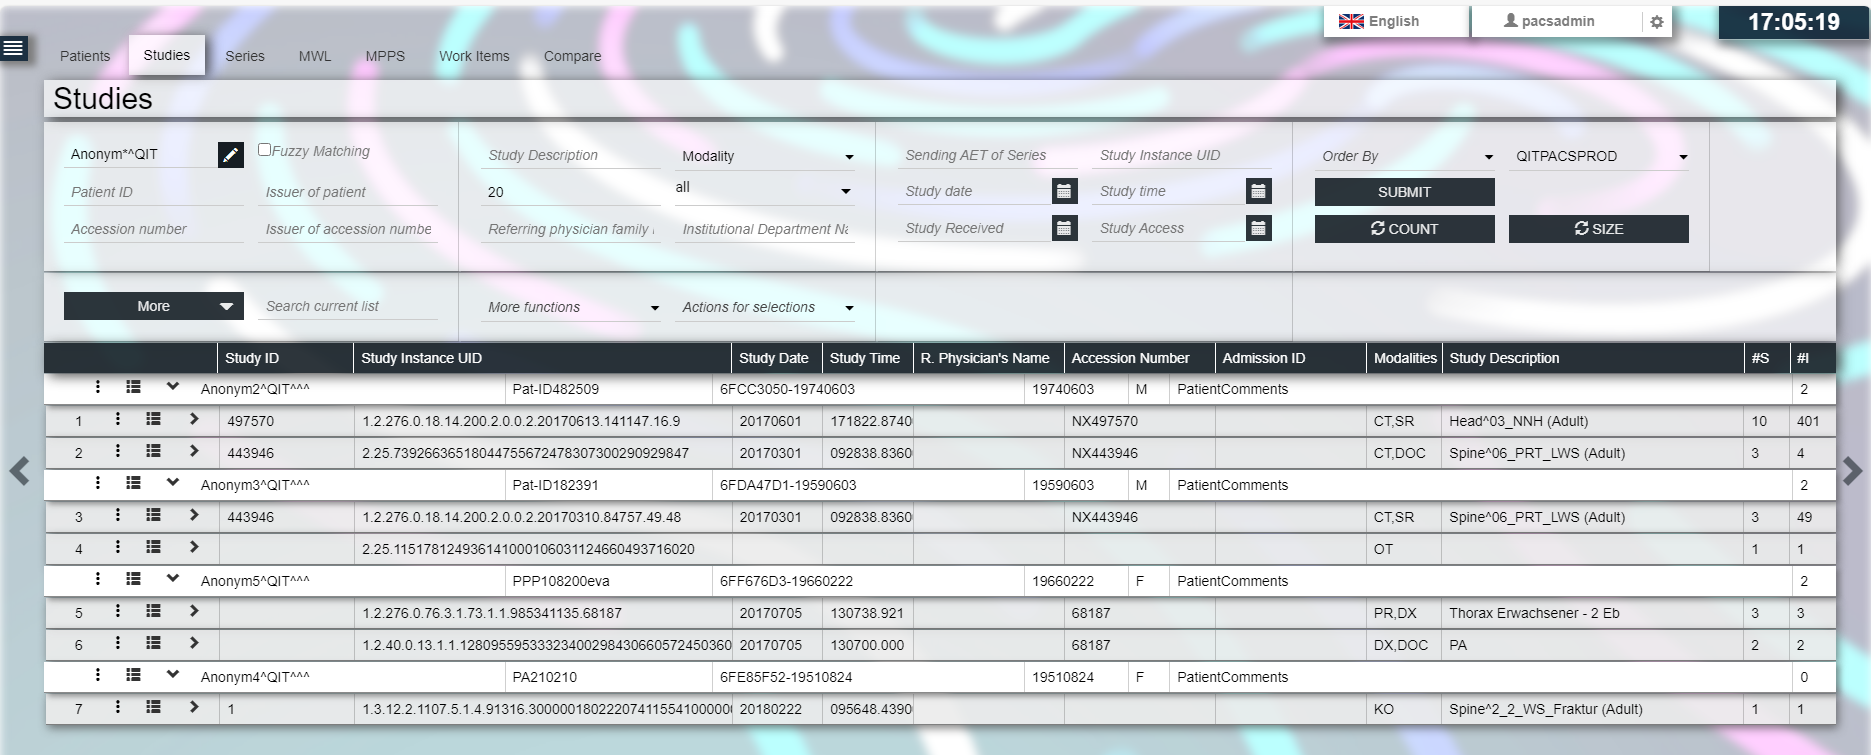Open the Actions for selections dropdown
The width and height of the screenshot is (1871, 755).
[766, 307]
